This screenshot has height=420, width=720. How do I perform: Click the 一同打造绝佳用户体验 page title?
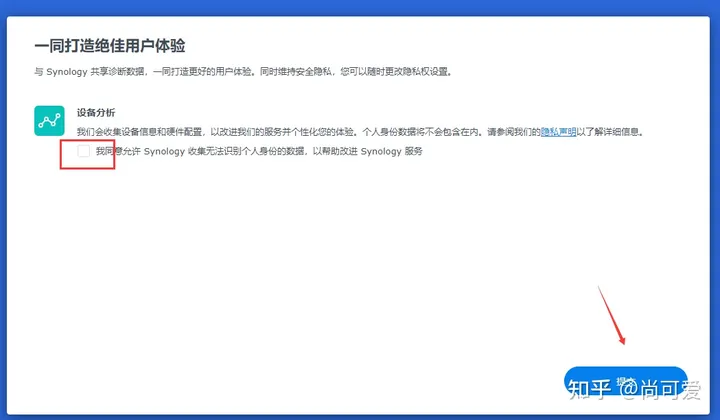tap(110, 46)
